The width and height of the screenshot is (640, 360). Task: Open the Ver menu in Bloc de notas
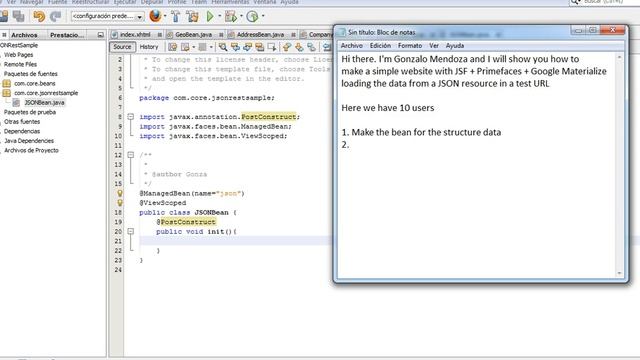coord(434,46)
